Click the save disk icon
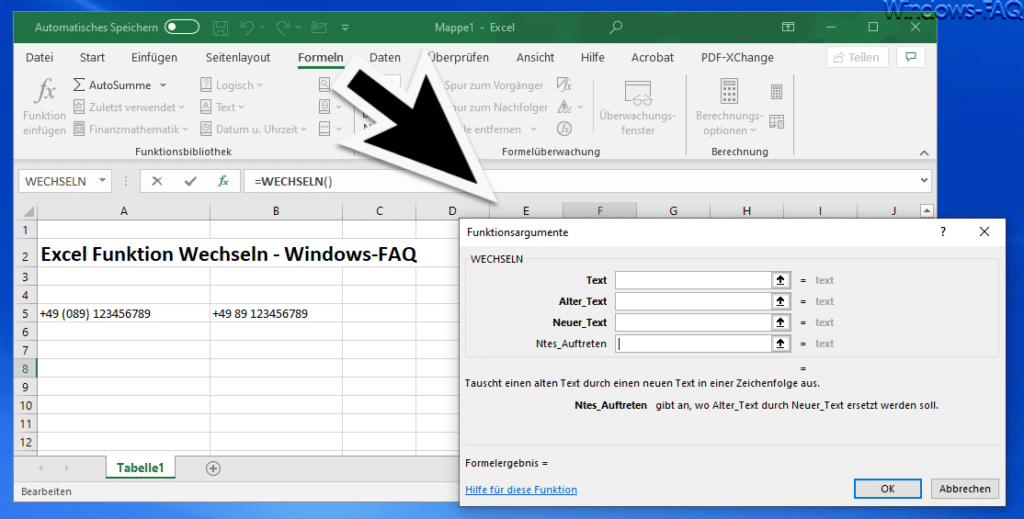Screen dimensions: 1024x519 click(x=221, y=27)
